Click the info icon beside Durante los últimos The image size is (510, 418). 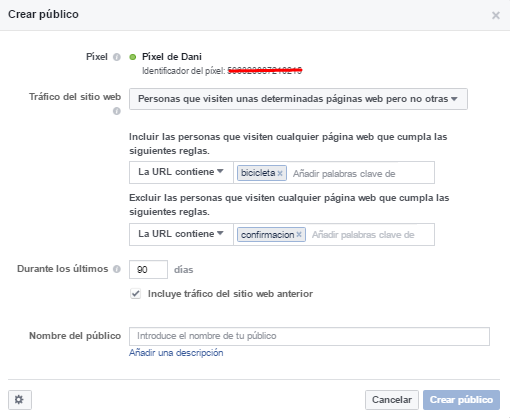pos(117,269)
